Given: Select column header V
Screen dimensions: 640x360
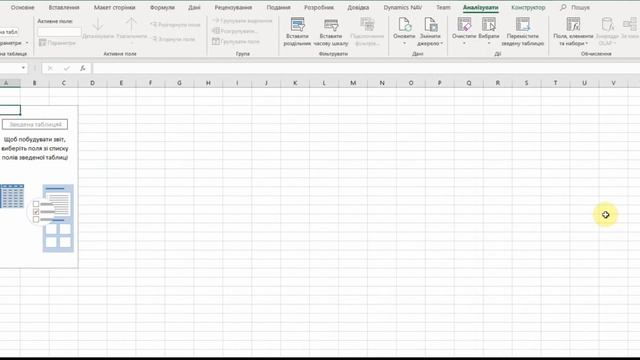Looking at the screenshot, I should (613, 83).
